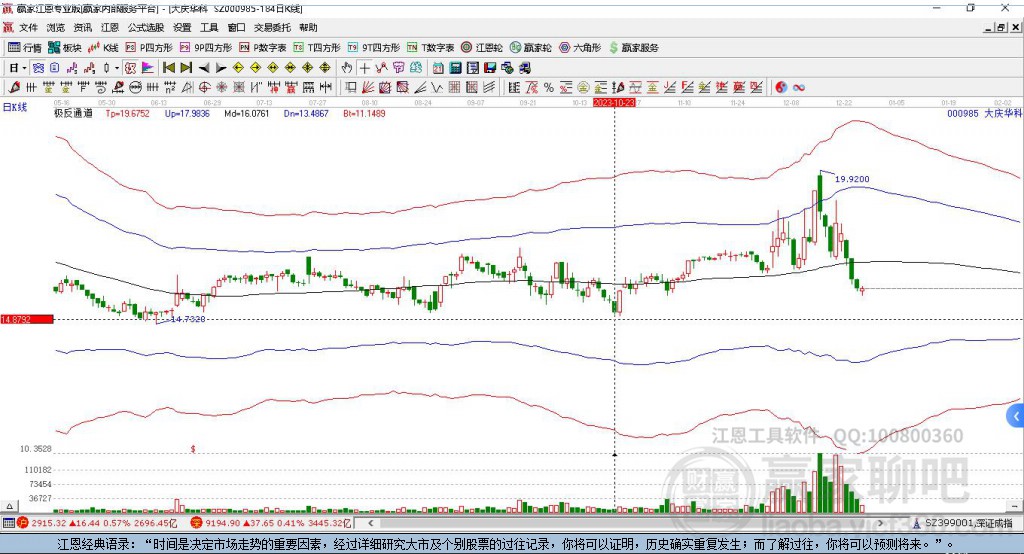Open the 交易委托 menu
Image resolution: width=1024 pixels, height=554 pixels.
272,27
